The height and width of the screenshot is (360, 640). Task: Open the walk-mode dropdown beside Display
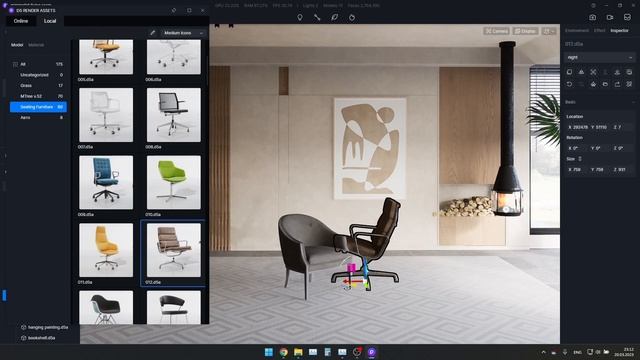click(549, 31)
